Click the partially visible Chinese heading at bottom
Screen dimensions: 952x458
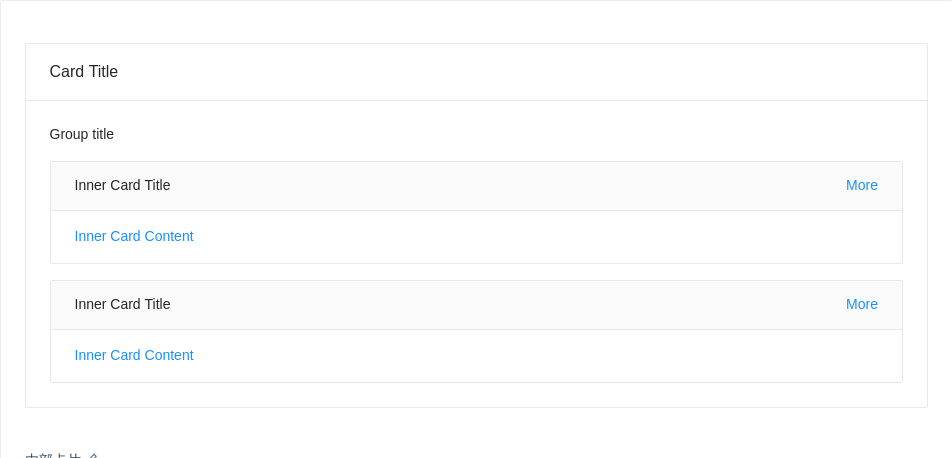62,455
